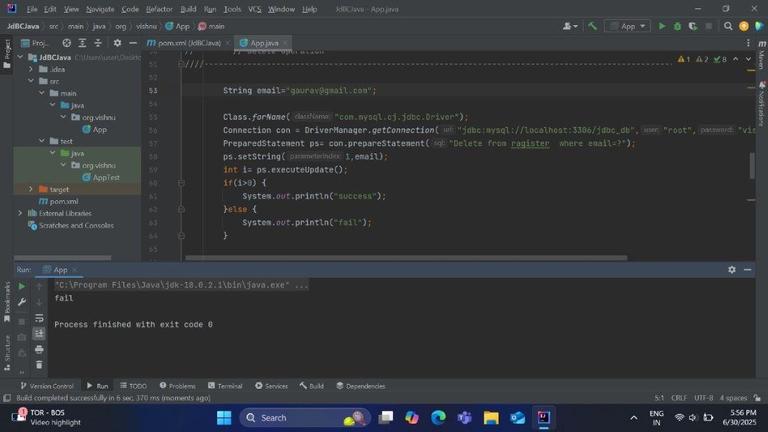Open Project panel settings gear
The height and width of the screenshot is (432, 768).
117,43
